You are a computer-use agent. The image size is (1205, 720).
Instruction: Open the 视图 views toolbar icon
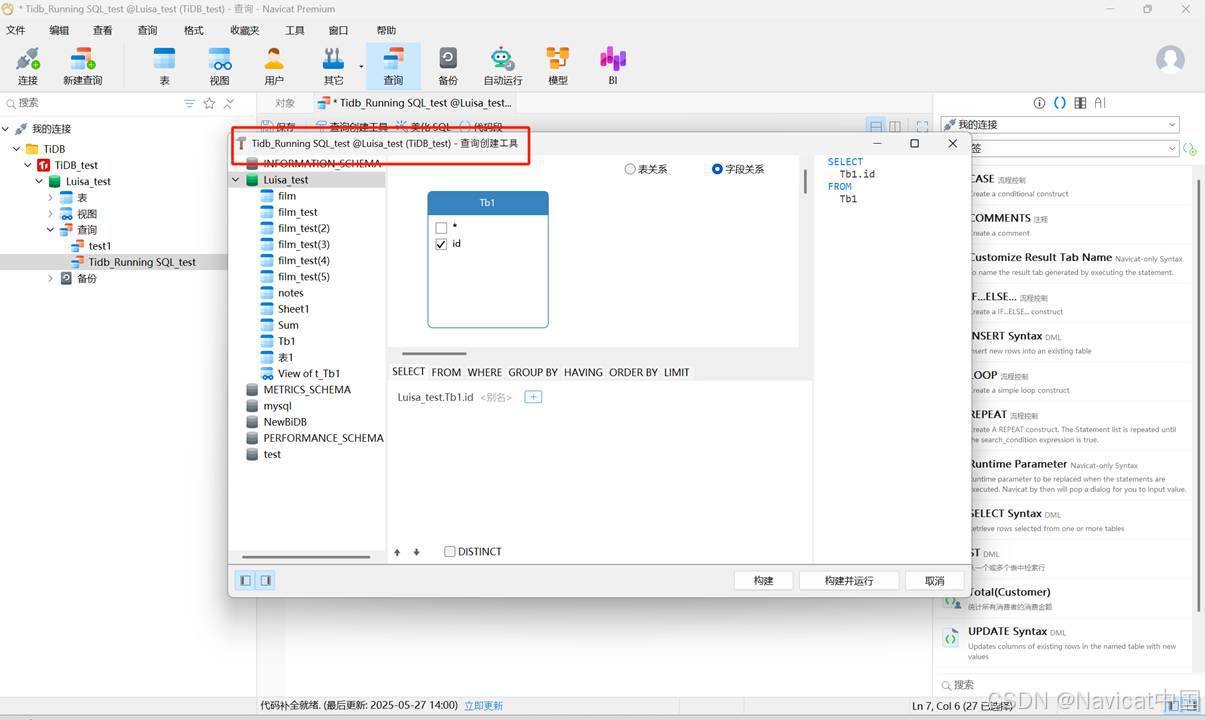pyautogui.click(x=219, y=66)
